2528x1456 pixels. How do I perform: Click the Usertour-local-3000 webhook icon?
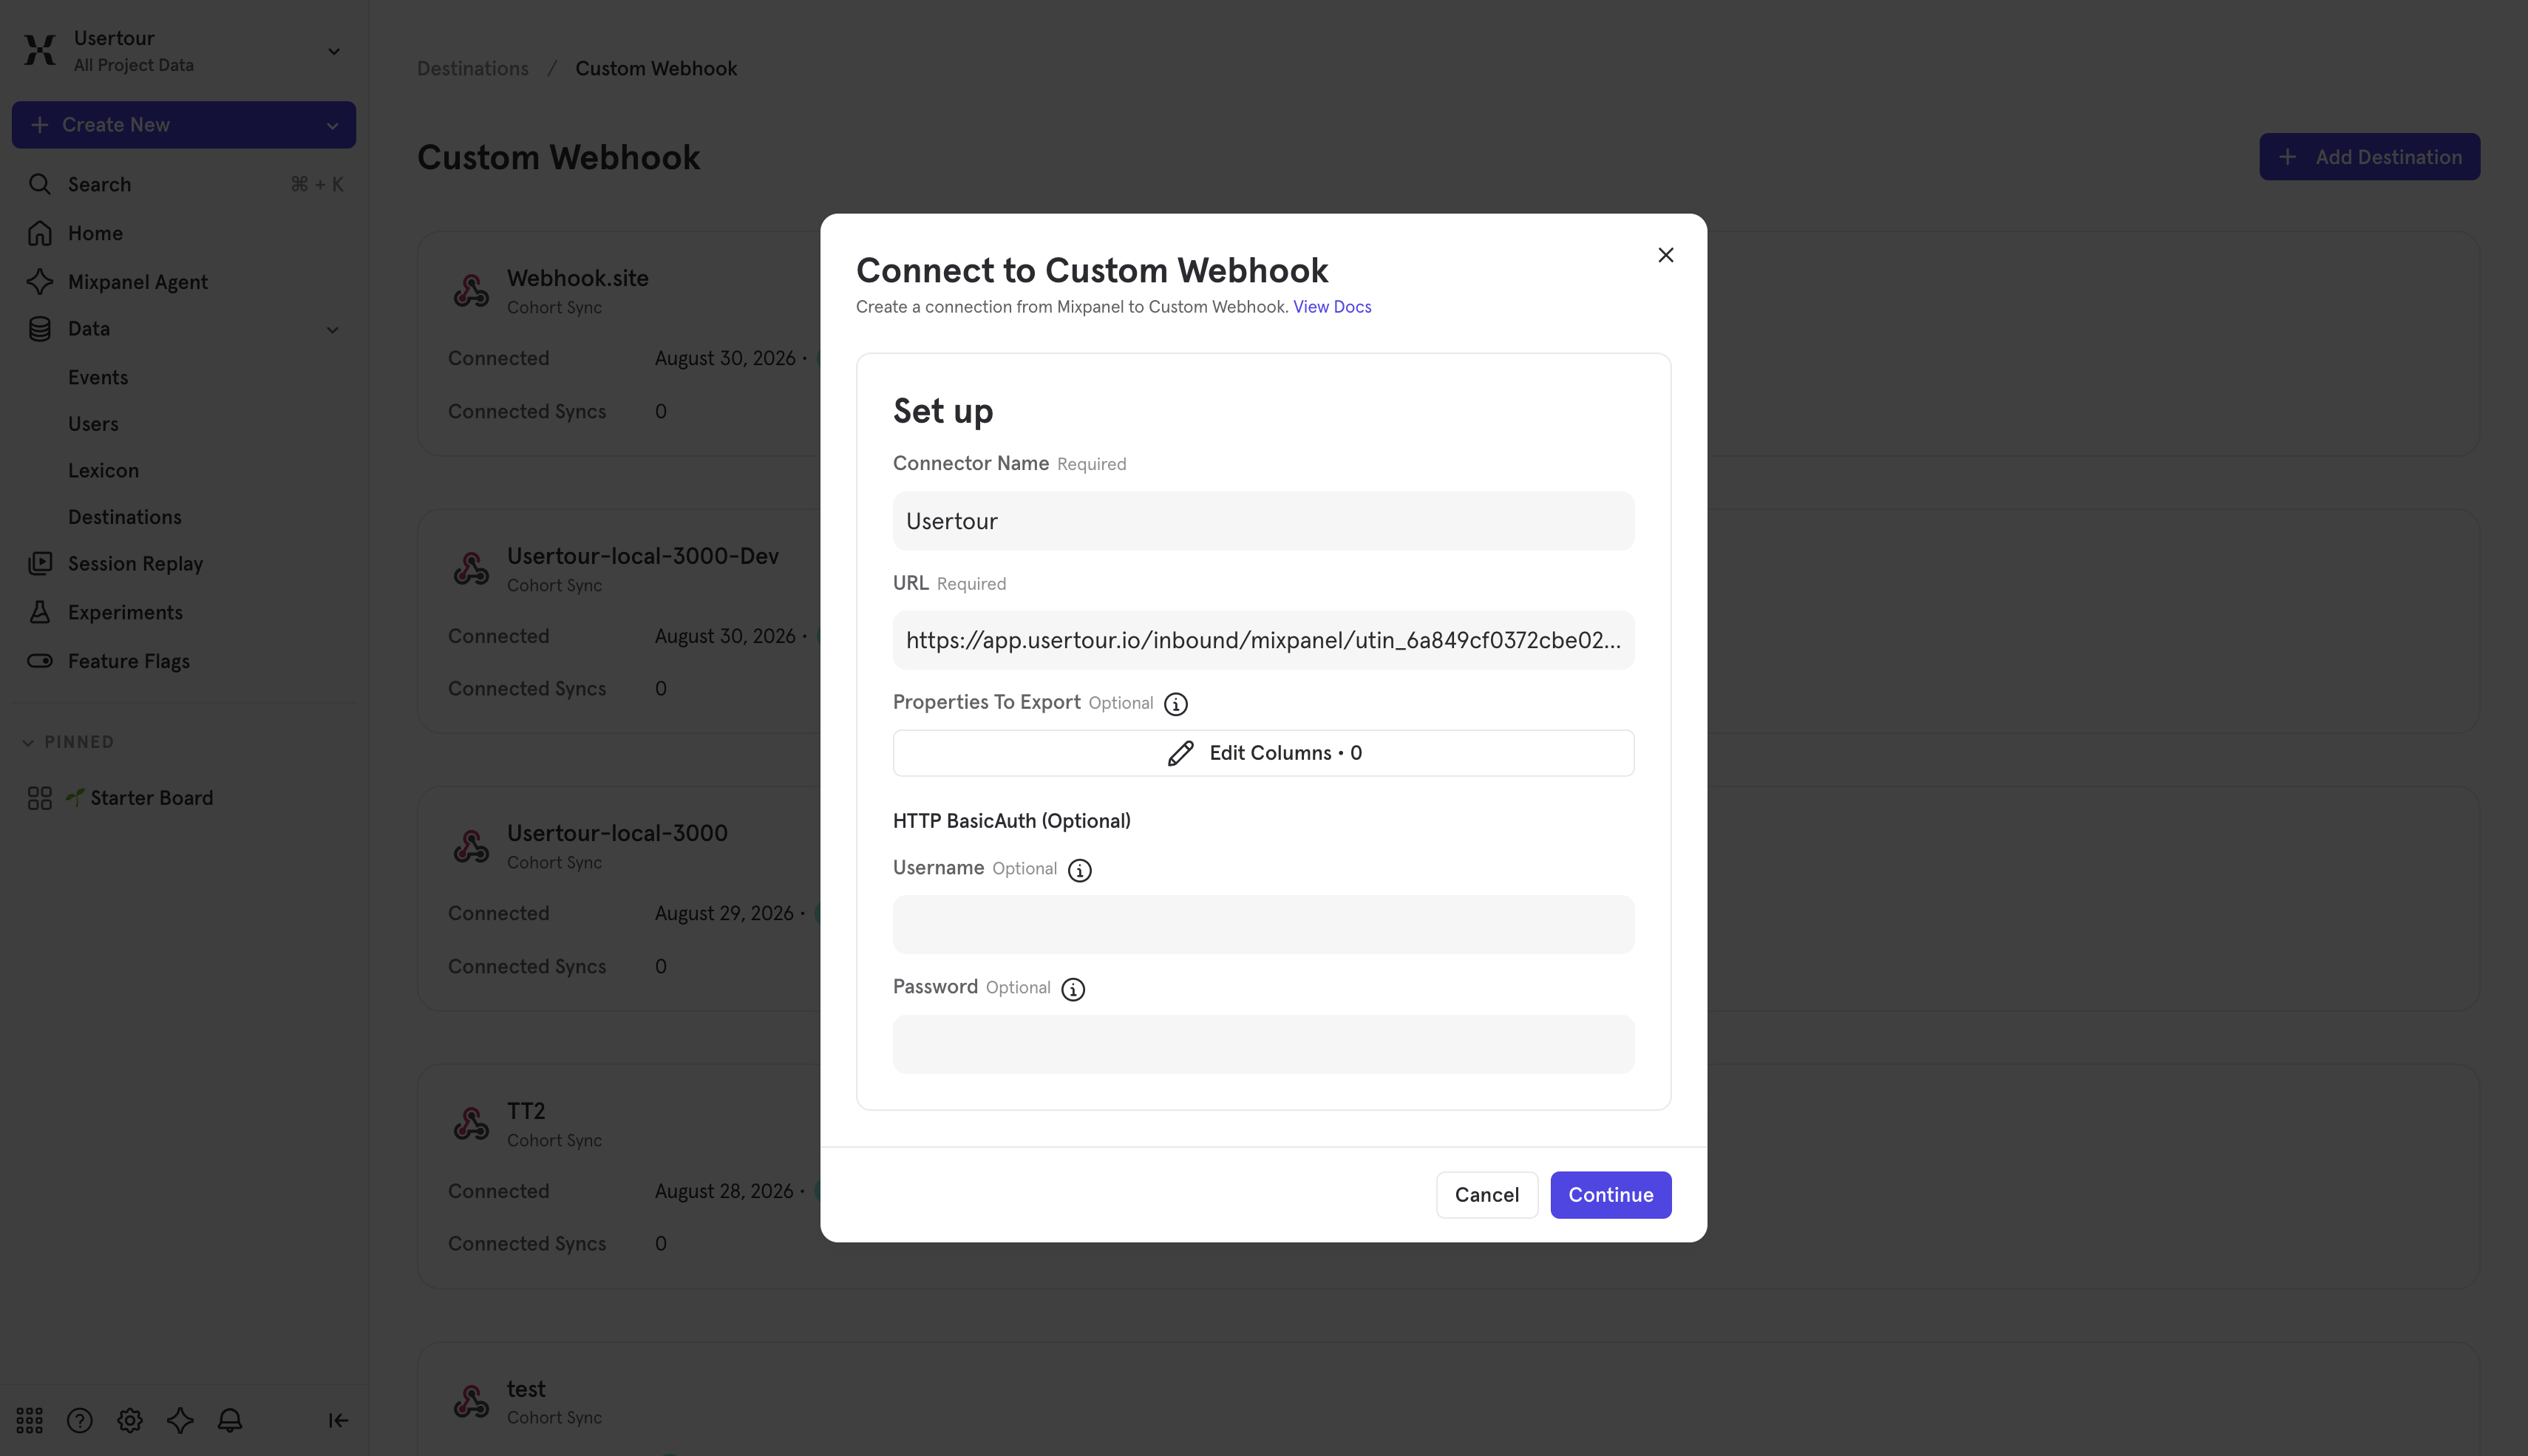click(x=471, y=846)
